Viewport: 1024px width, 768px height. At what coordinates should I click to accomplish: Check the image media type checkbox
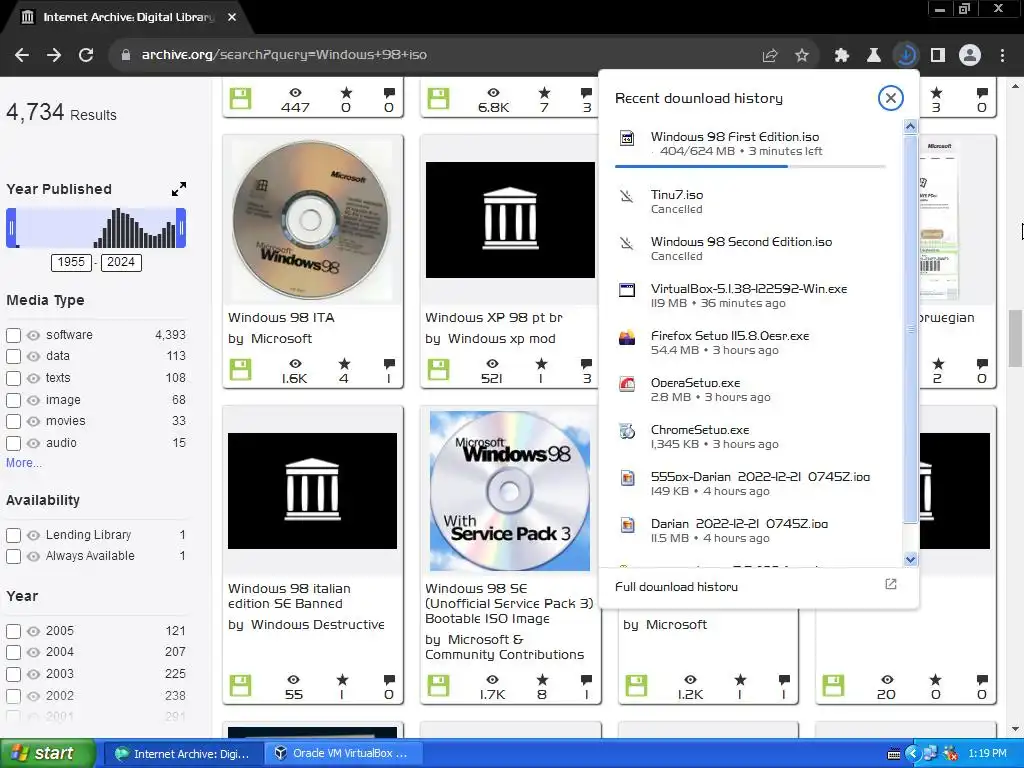coord(14,400)
